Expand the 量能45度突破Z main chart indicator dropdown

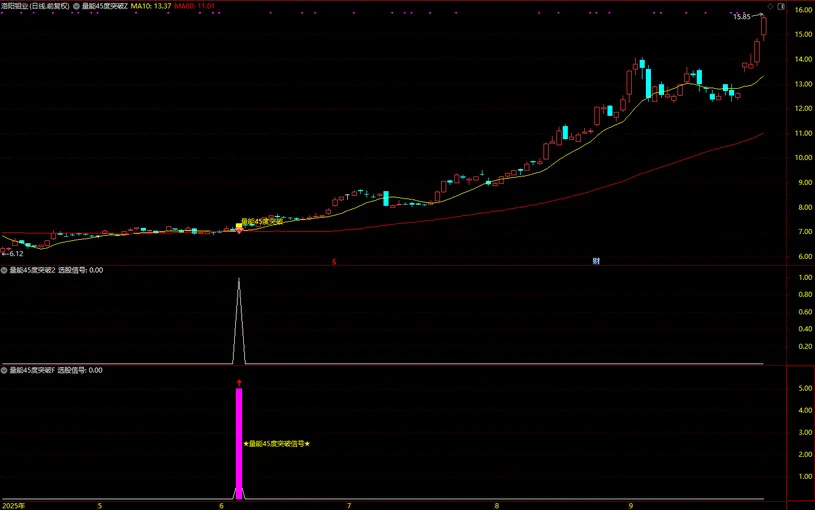pyautogui.click(x=76, y=6)
